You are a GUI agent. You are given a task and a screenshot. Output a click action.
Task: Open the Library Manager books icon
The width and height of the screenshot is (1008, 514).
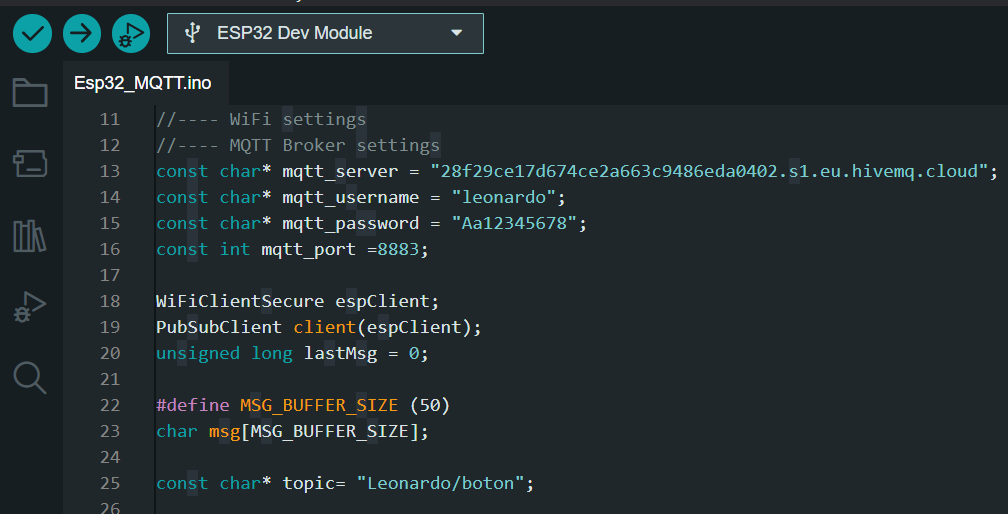[30, 236]
